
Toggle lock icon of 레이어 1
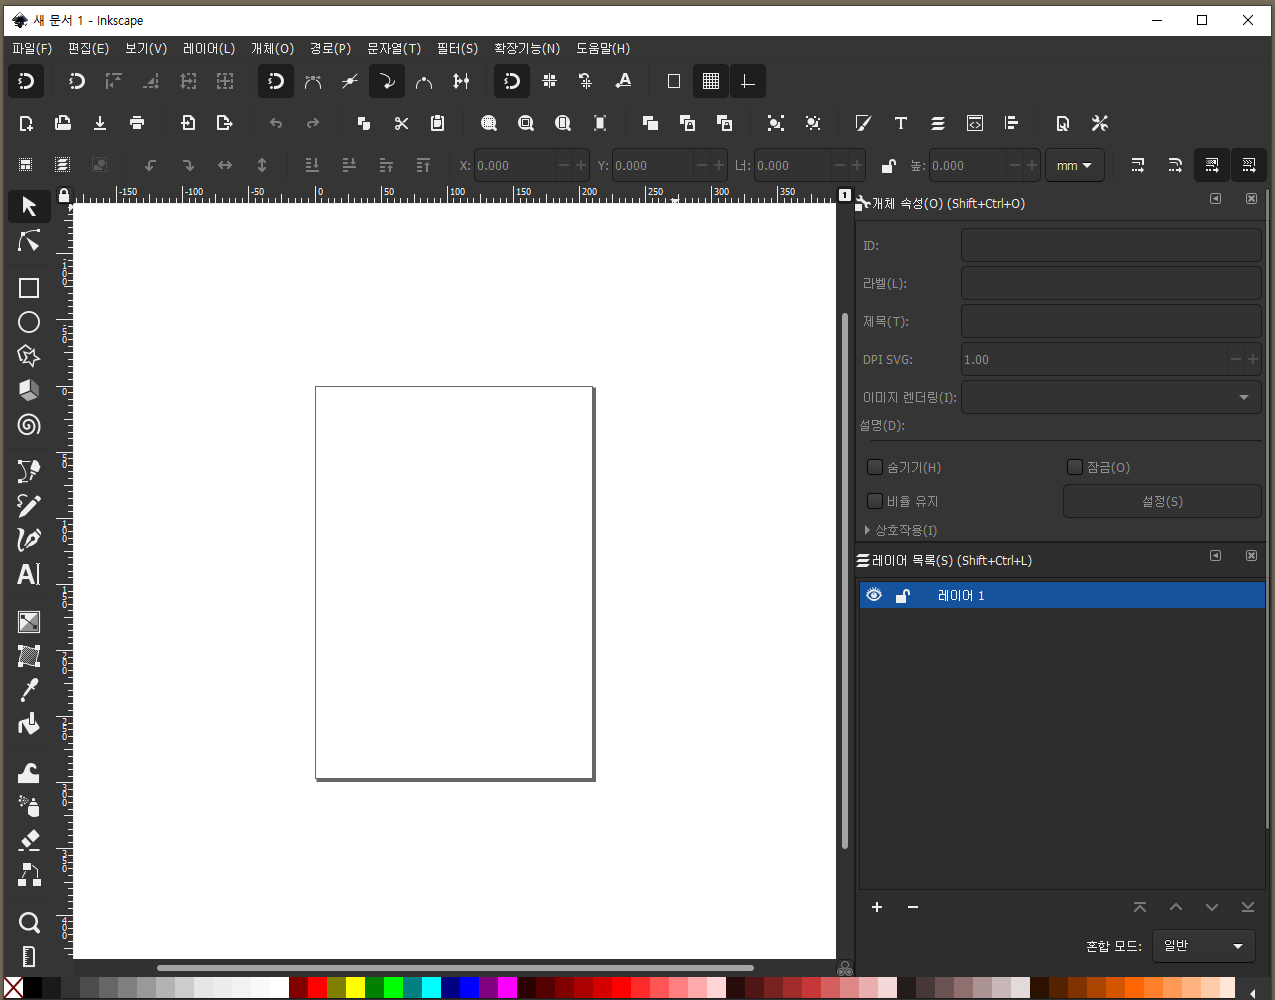[x=902, y=595]
